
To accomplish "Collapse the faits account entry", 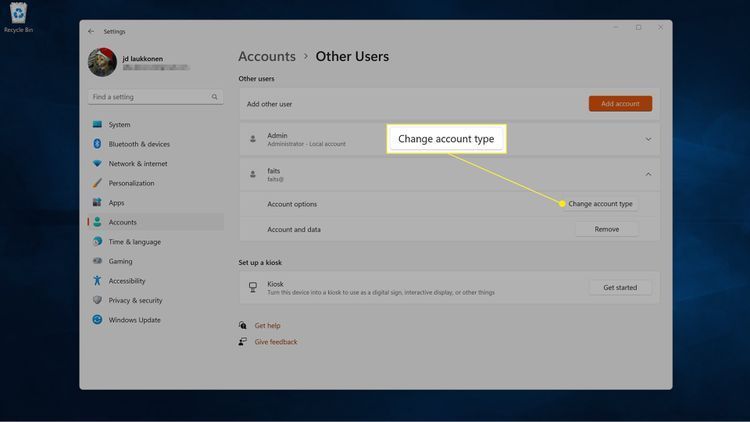I will [x=648, y=174].
